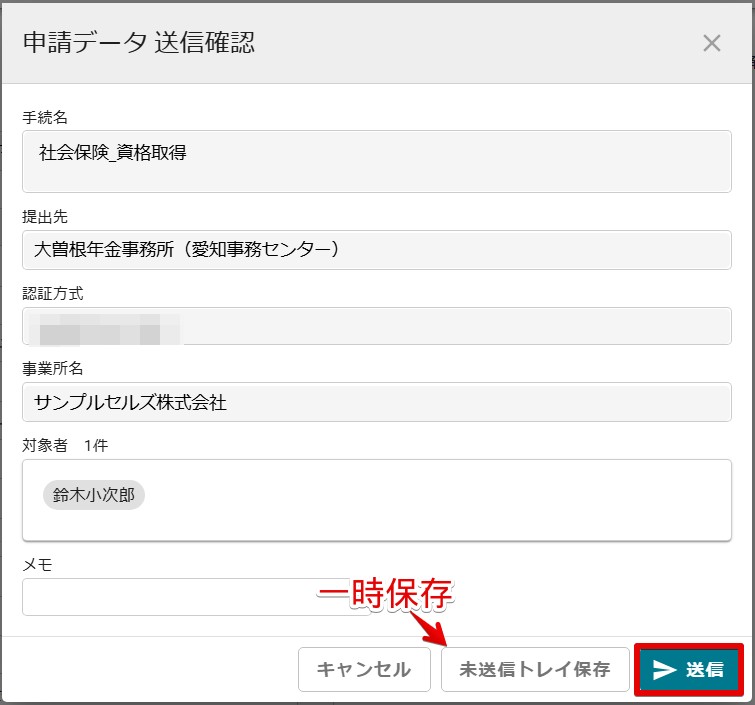Click the 提出先 field 大曽根年金事務所

[x=377, y=250]
